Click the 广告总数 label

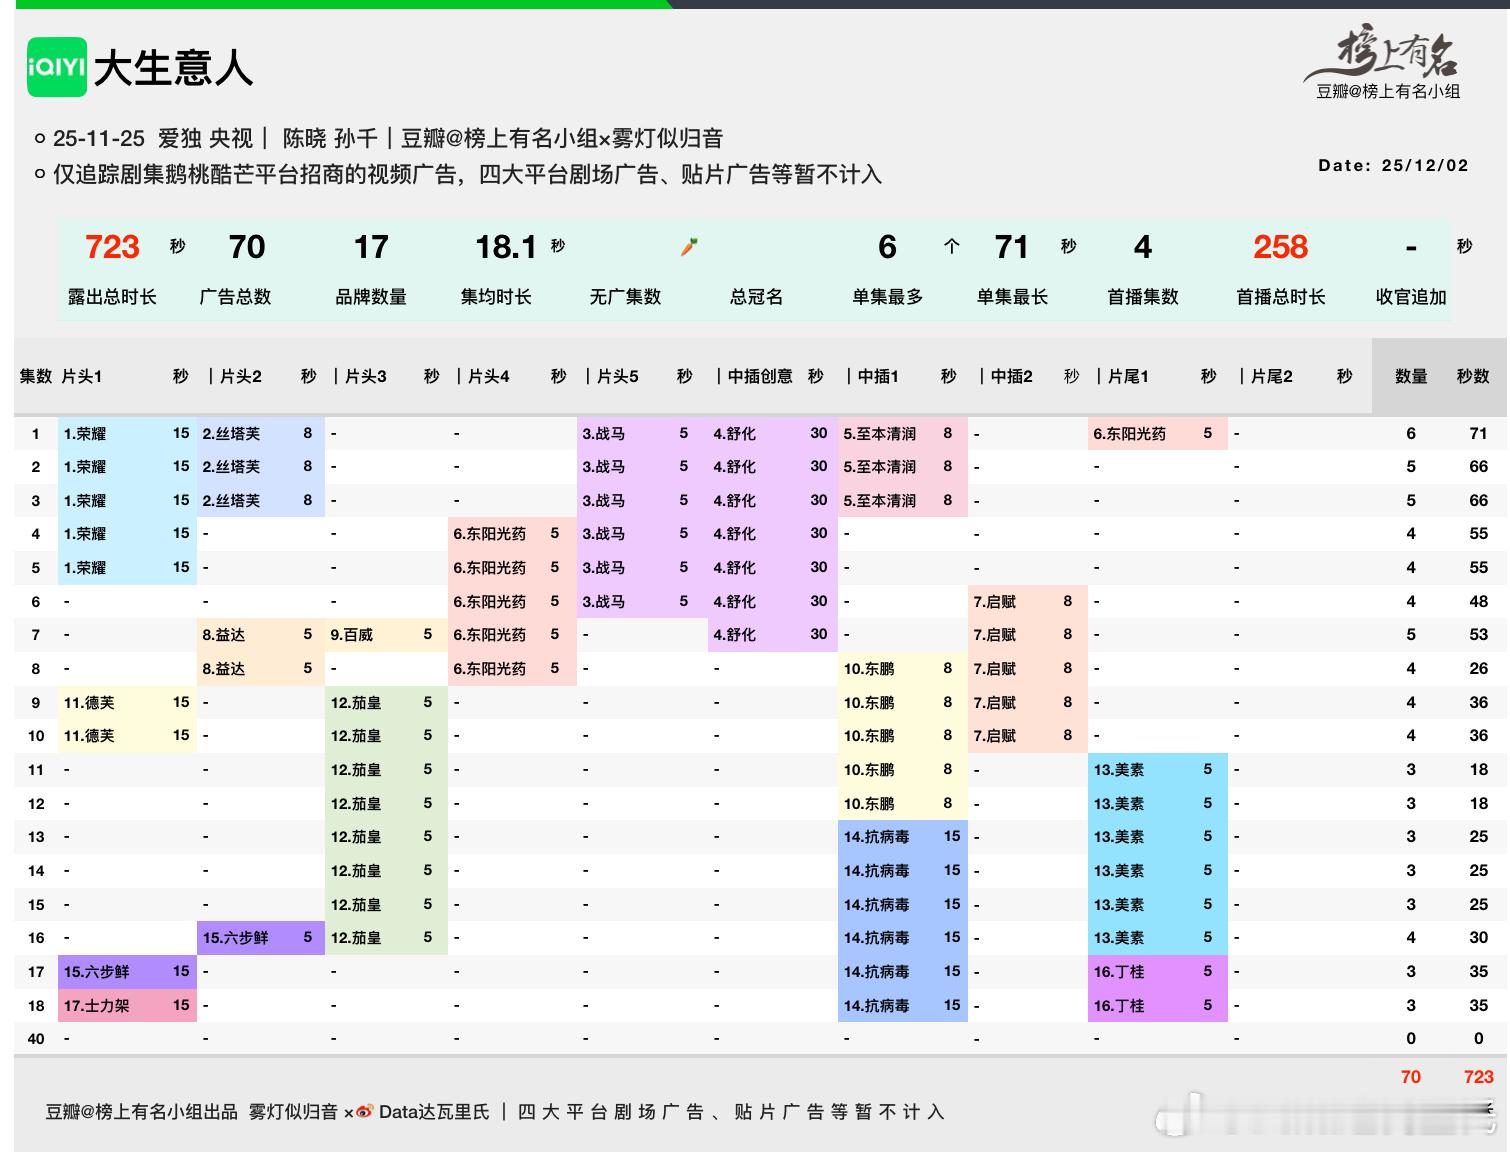pyautogui.click(x=236, y=297)
